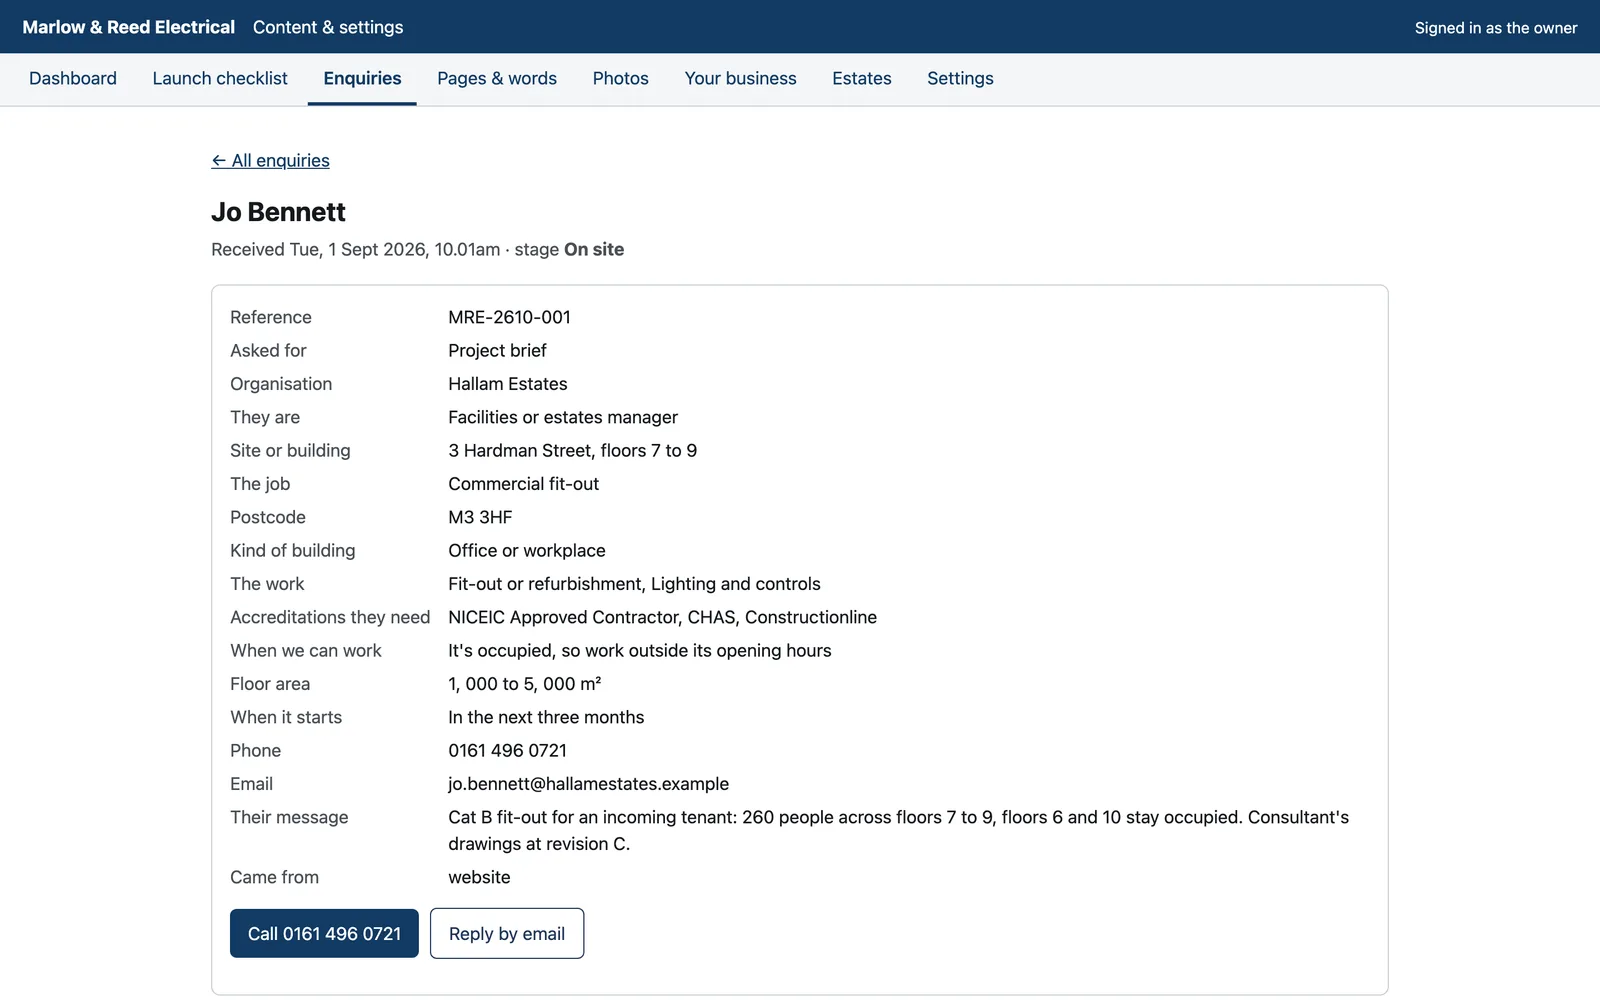Click the Hallam Estates organisation value
The image size is (1600, 1000).
click(x=507, y=384)
